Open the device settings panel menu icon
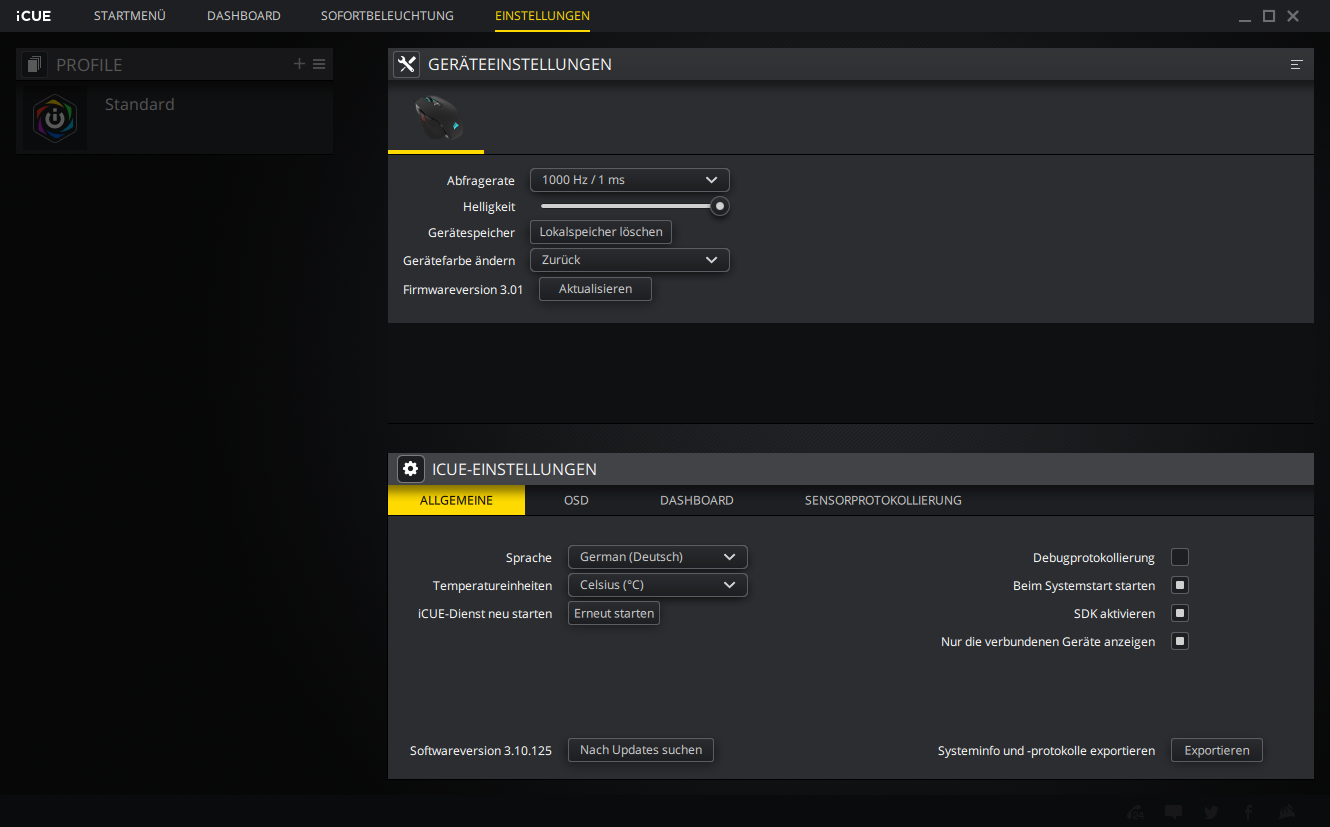Image resolution: width=1330 pixels, height=827 pixels. (x=1296, y=65)
